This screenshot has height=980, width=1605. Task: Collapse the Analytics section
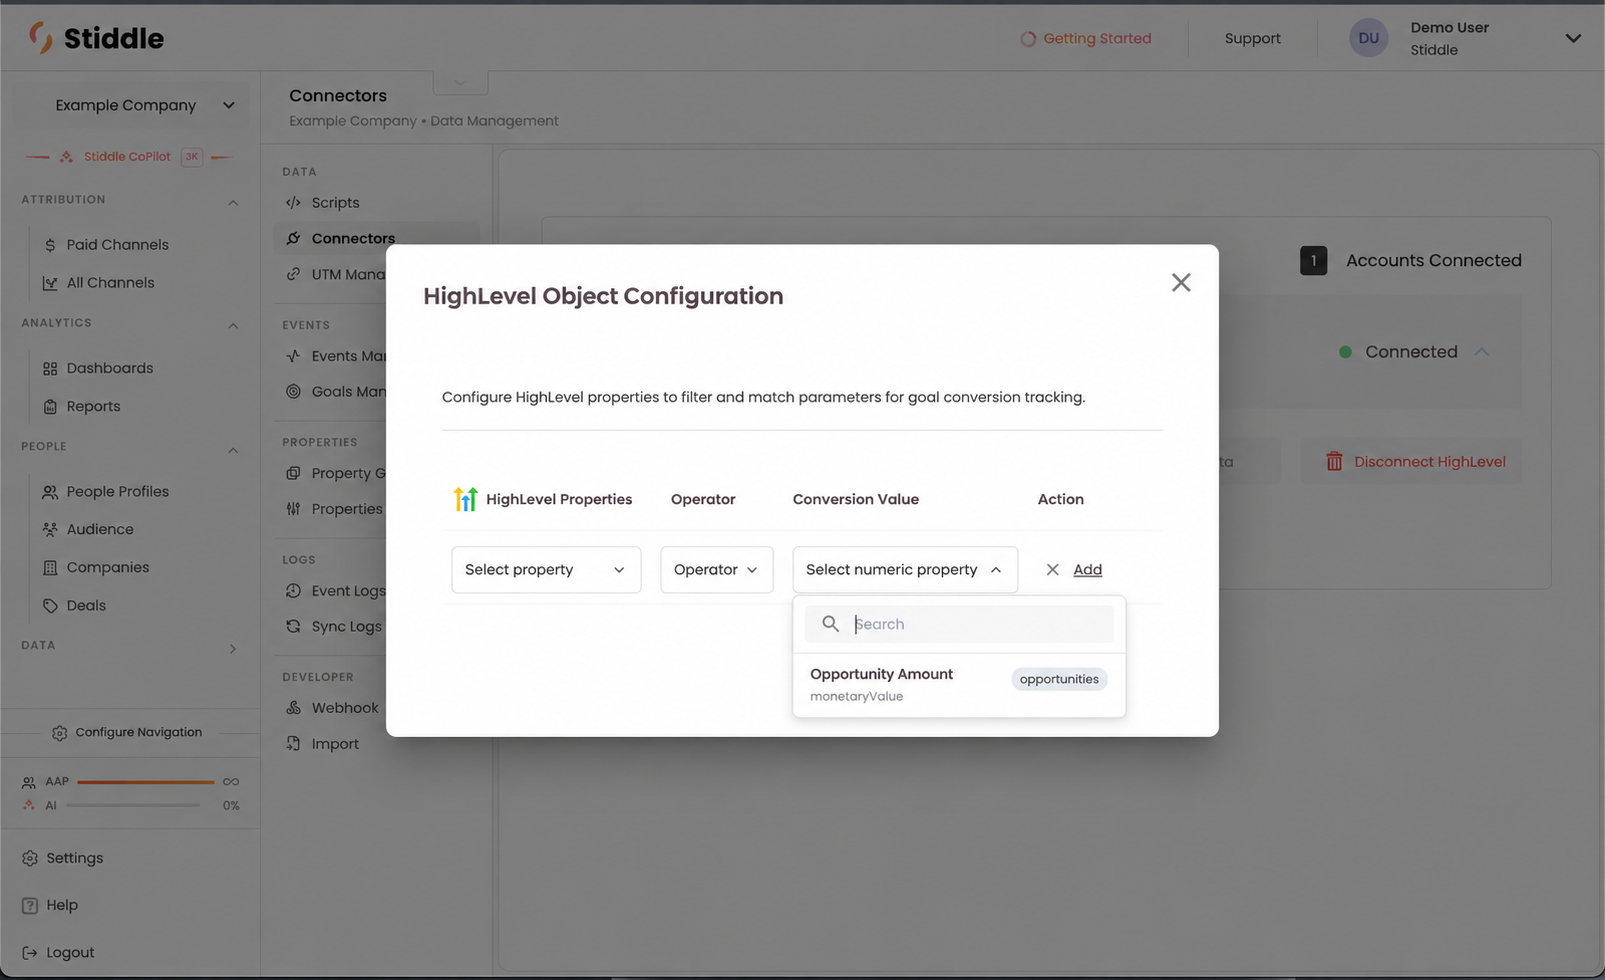coord(233,326)
